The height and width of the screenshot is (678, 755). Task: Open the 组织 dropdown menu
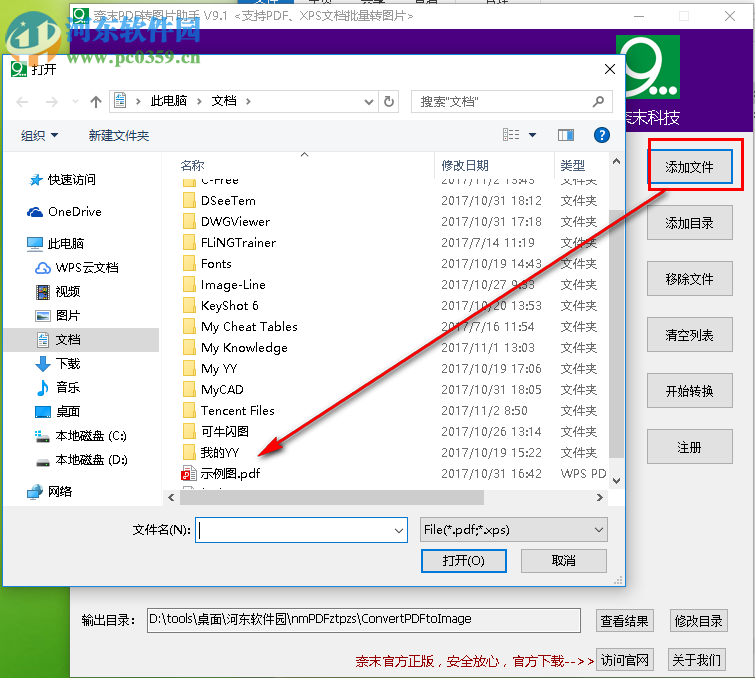coord(39,135)
